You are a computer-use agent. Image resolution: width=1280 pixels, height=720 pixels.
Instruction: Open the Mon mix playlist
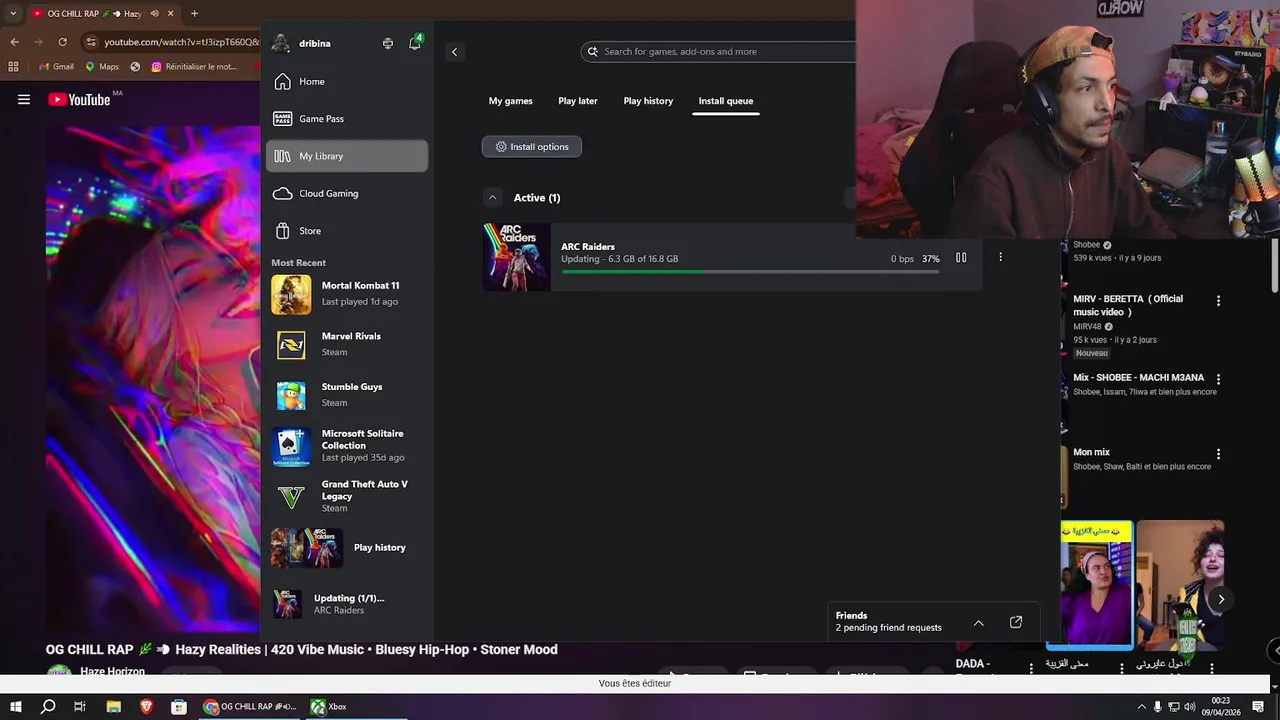pos(1091,452)
